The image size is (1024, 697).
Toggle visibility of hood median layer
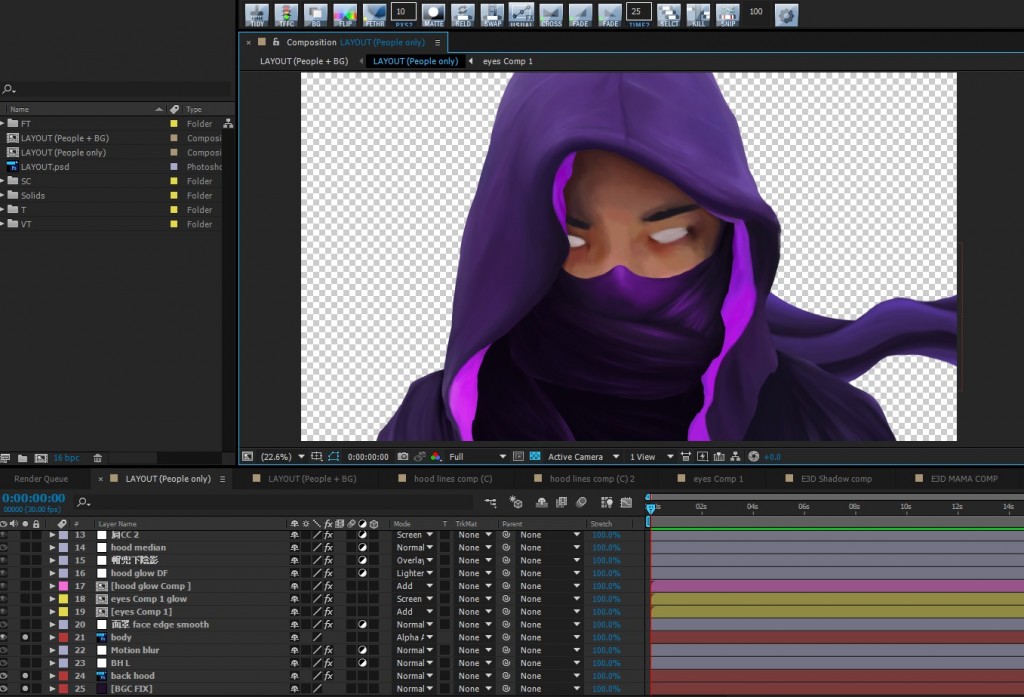coord(4,548)
